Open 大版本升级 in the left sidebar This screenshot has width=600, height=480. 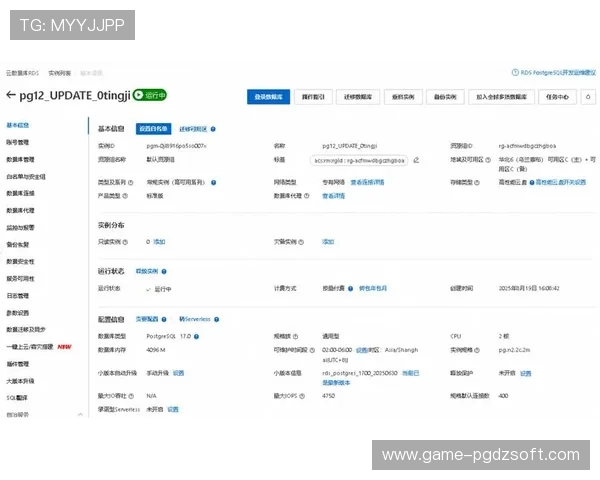[20, 381]
